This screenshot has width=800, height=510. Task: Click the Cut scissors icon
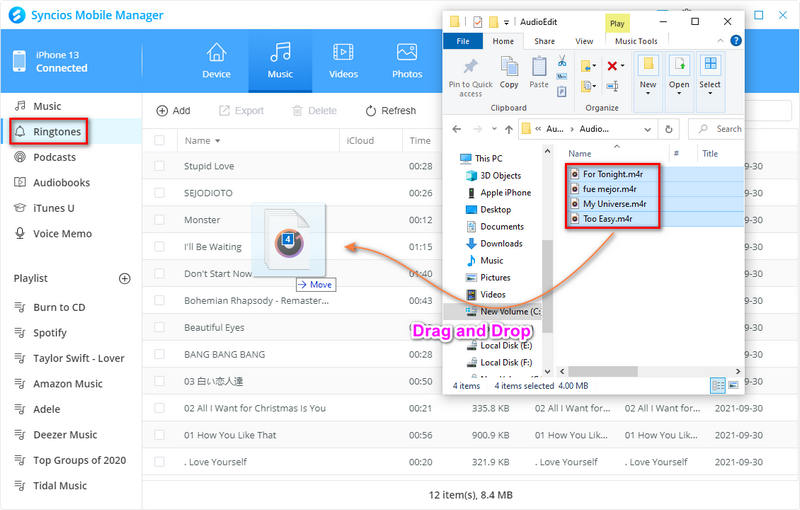562,61
